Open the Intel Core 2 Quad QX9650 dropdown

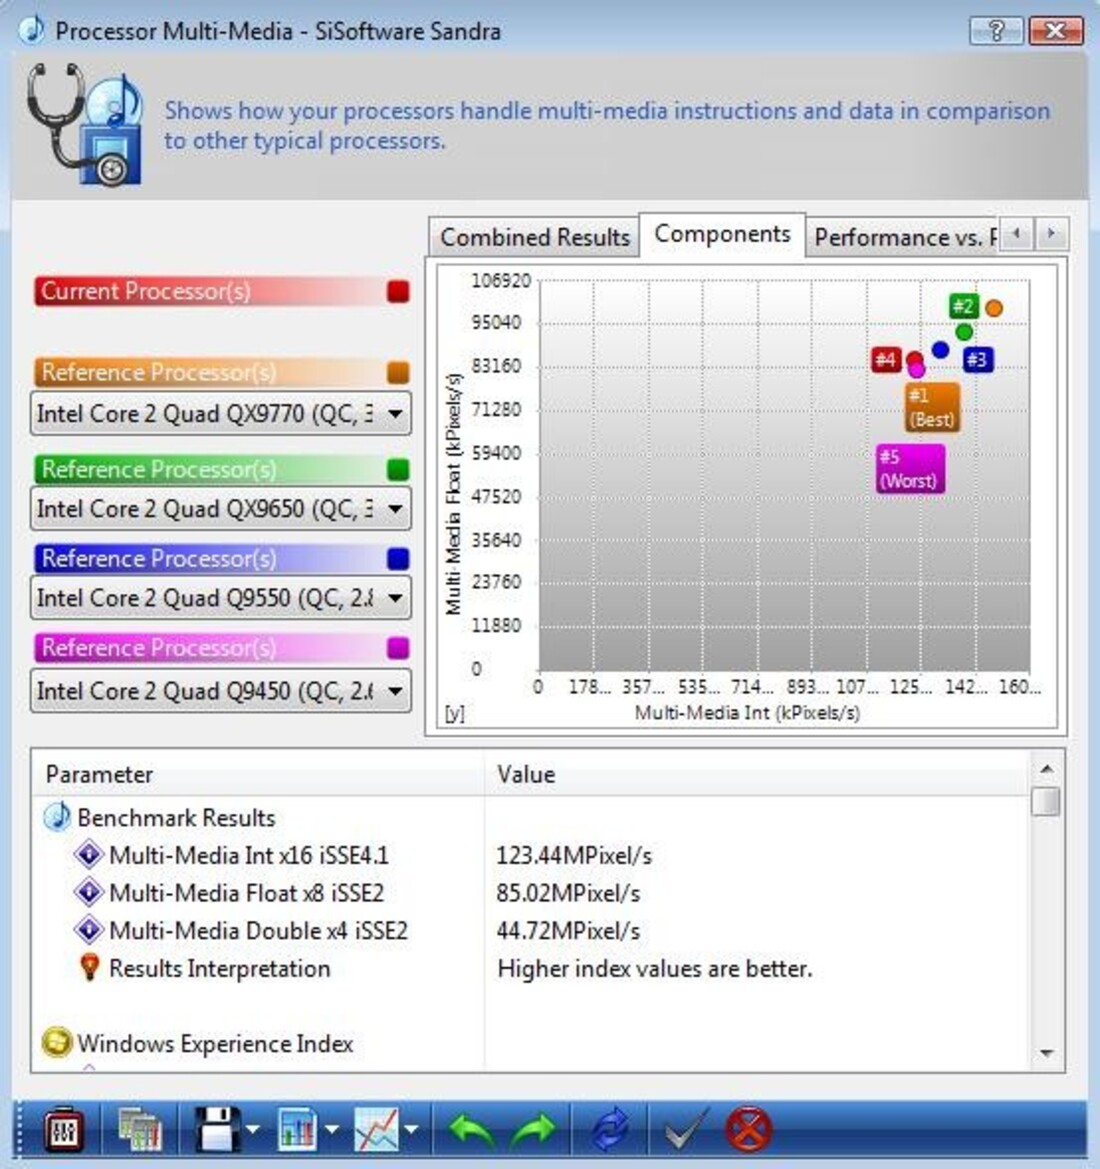click(x=221, y=509)
